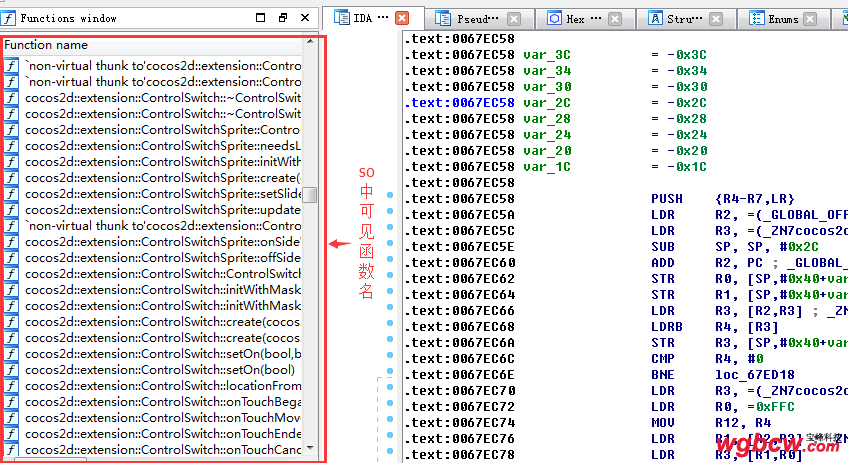The image size is (848, 463).
Task: Select ControlSwitch::ControlSwitch function row
Action: tap(152, 274)
